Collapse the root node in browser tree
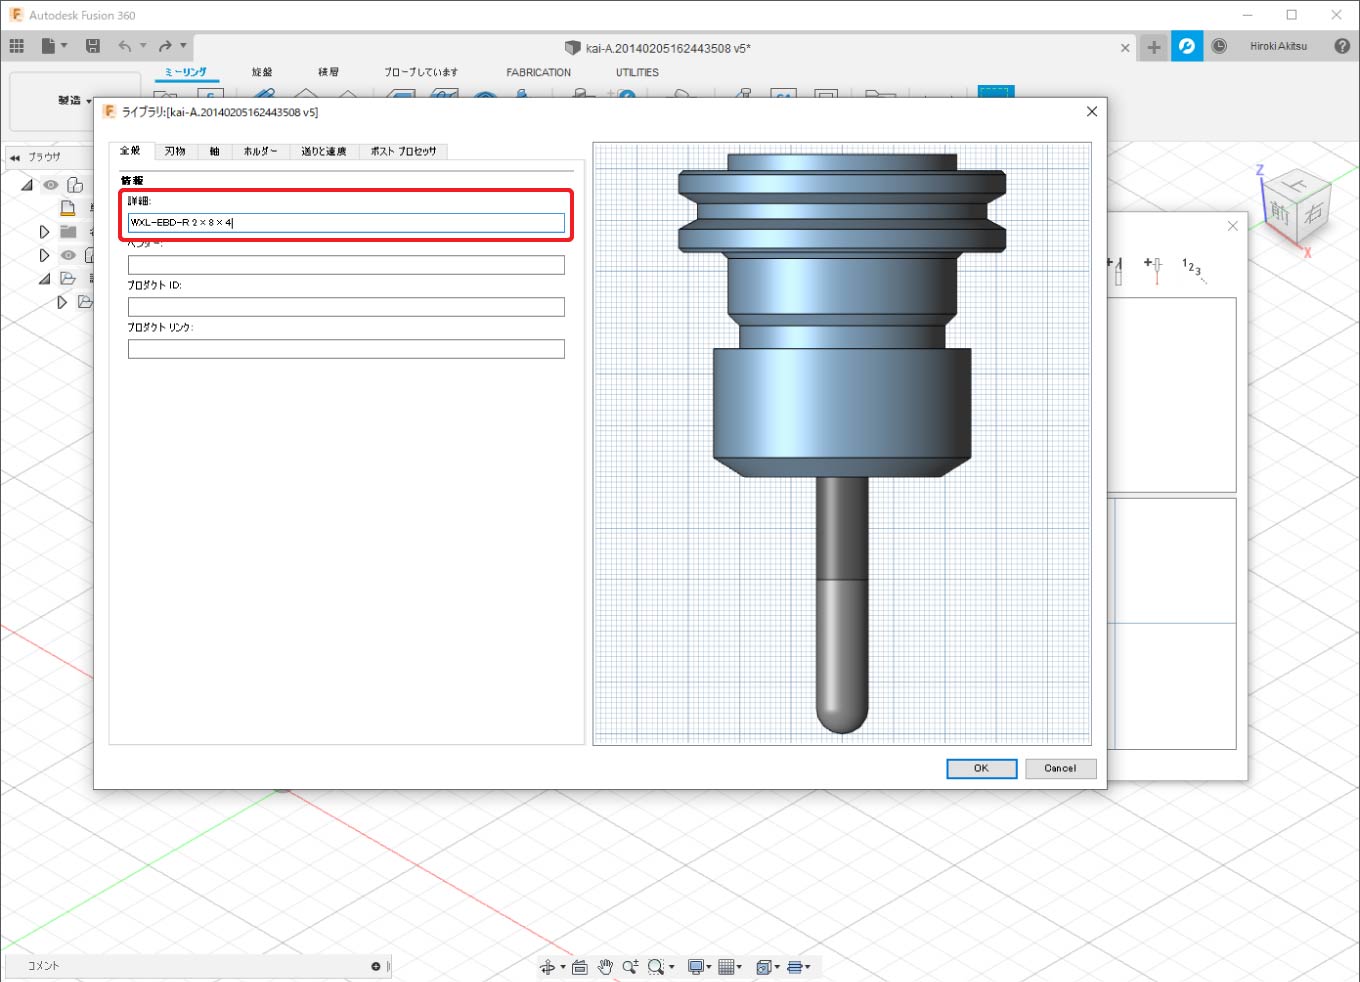This screenshot has width=1360, height=982. point(27,185)
